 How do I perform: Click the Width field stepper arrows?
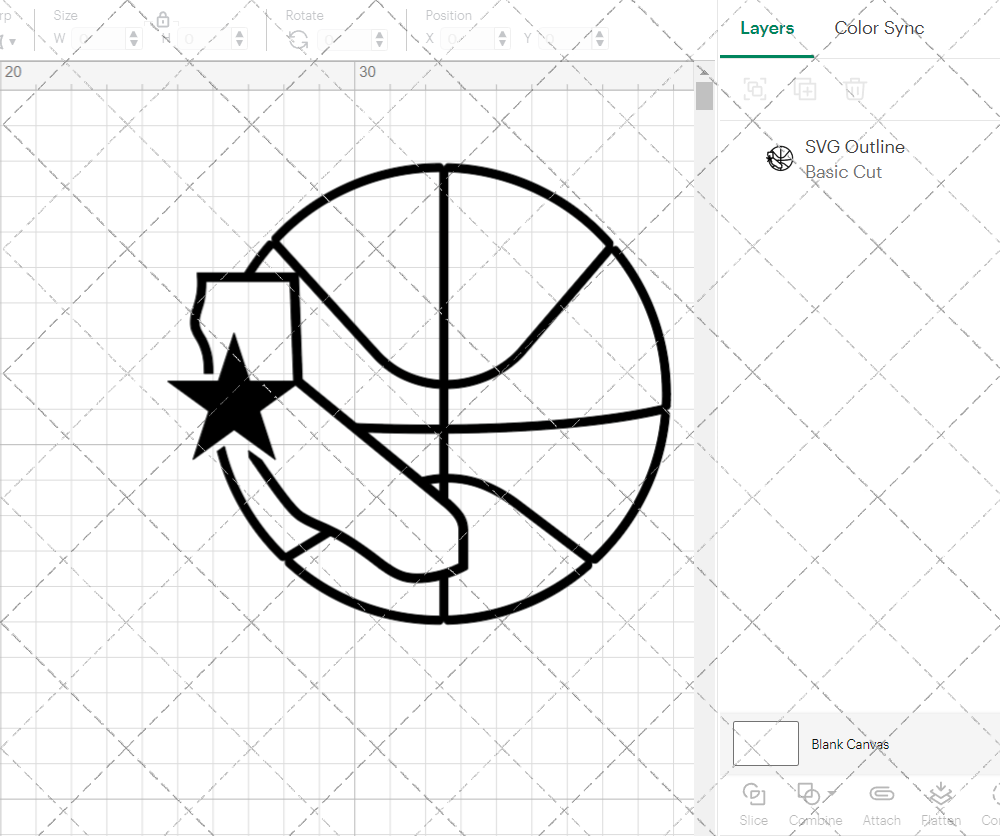point(134,39)
